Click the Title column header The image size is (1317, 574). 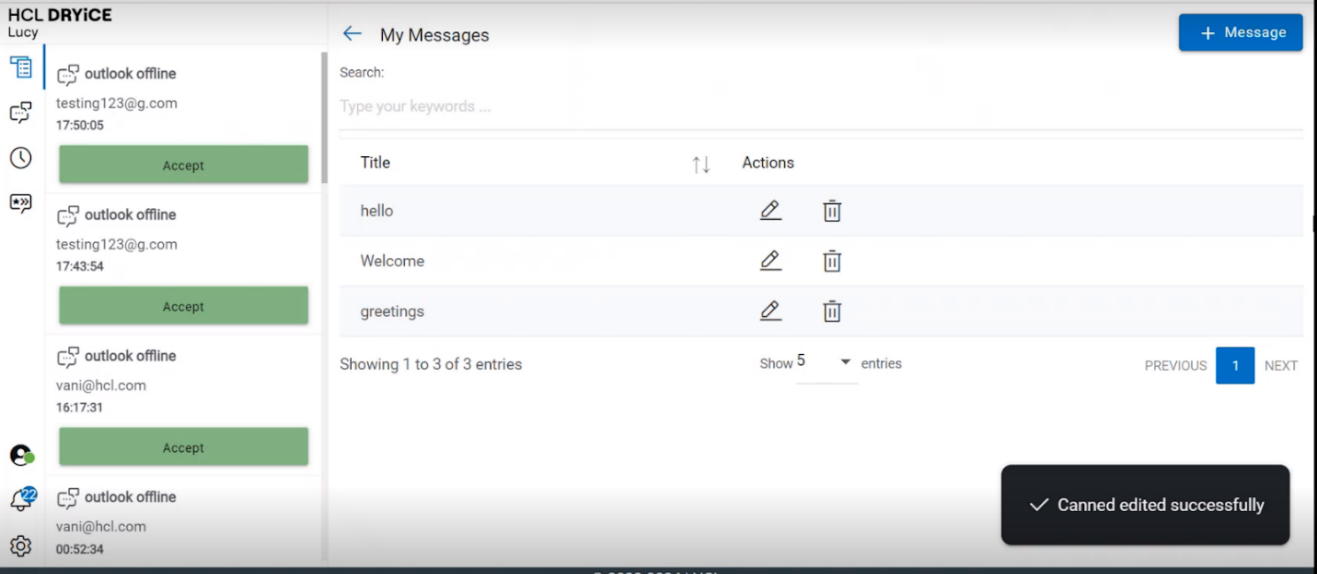pos(375,163)
